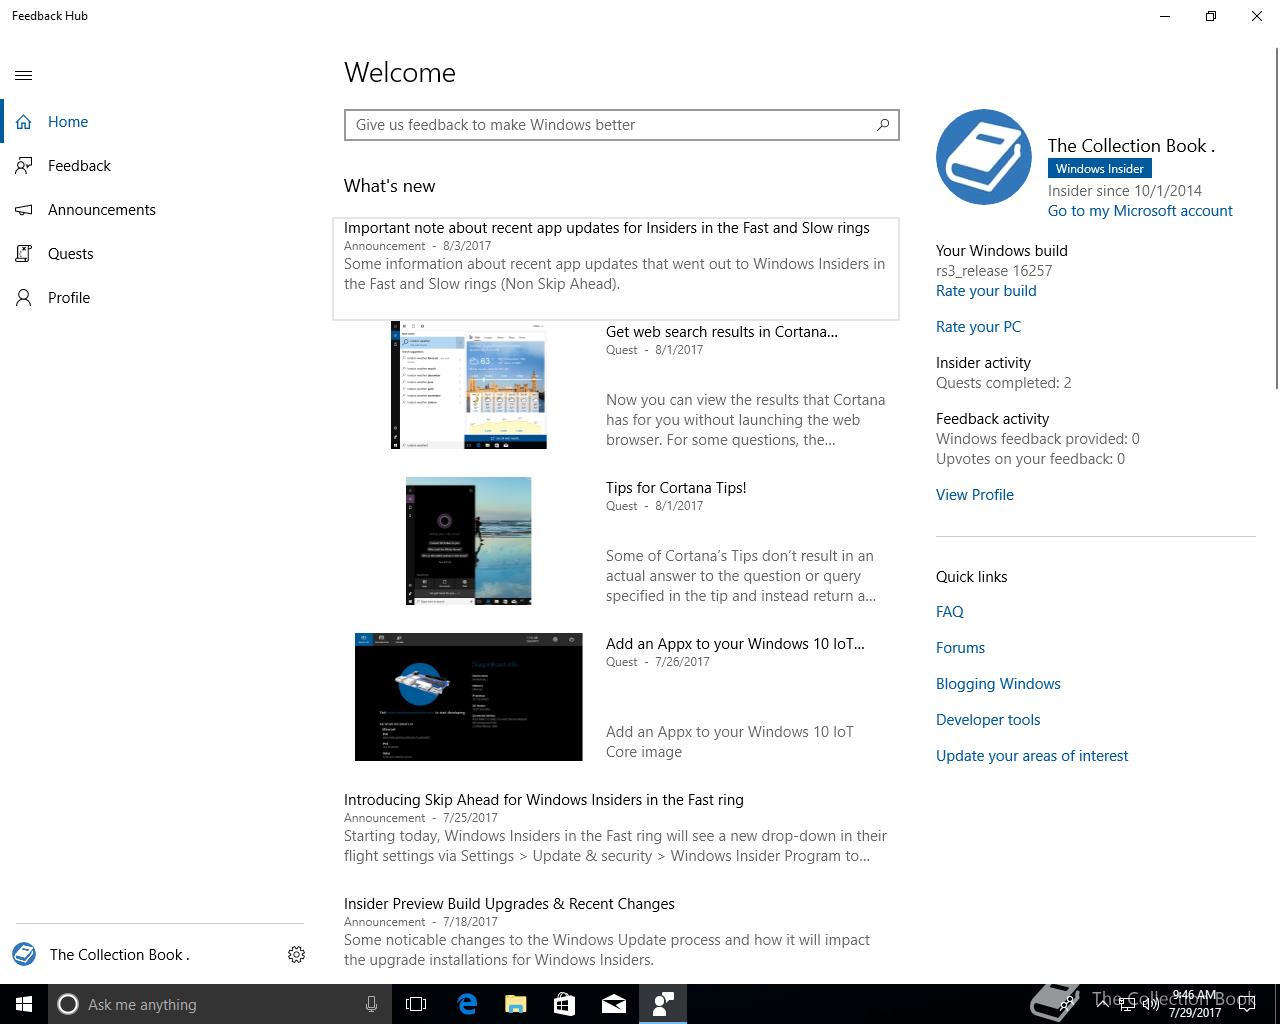Viewport: 1280px width, 1024px height.
Task: Open the Developer tools link
Action: [x=988, y=720]
